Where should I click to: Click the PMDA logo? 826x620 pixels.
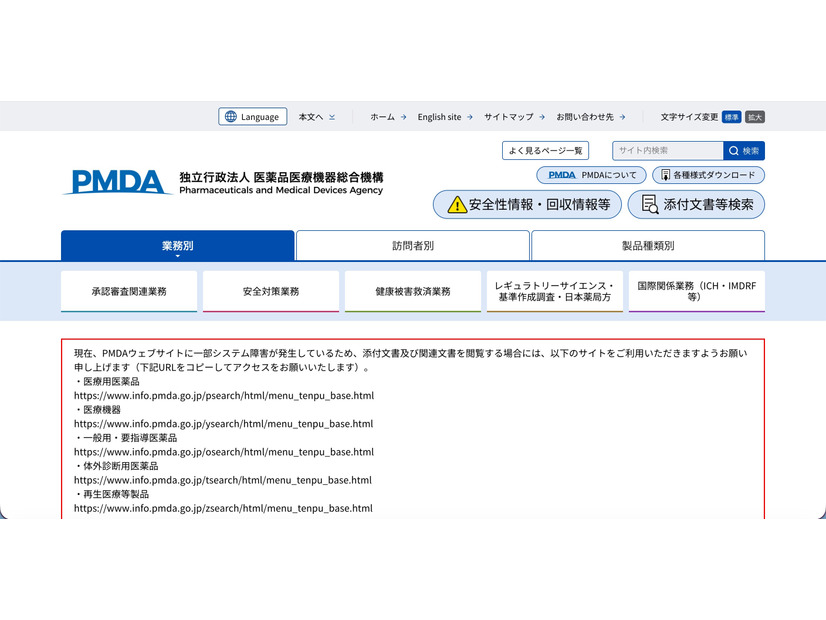117,182
